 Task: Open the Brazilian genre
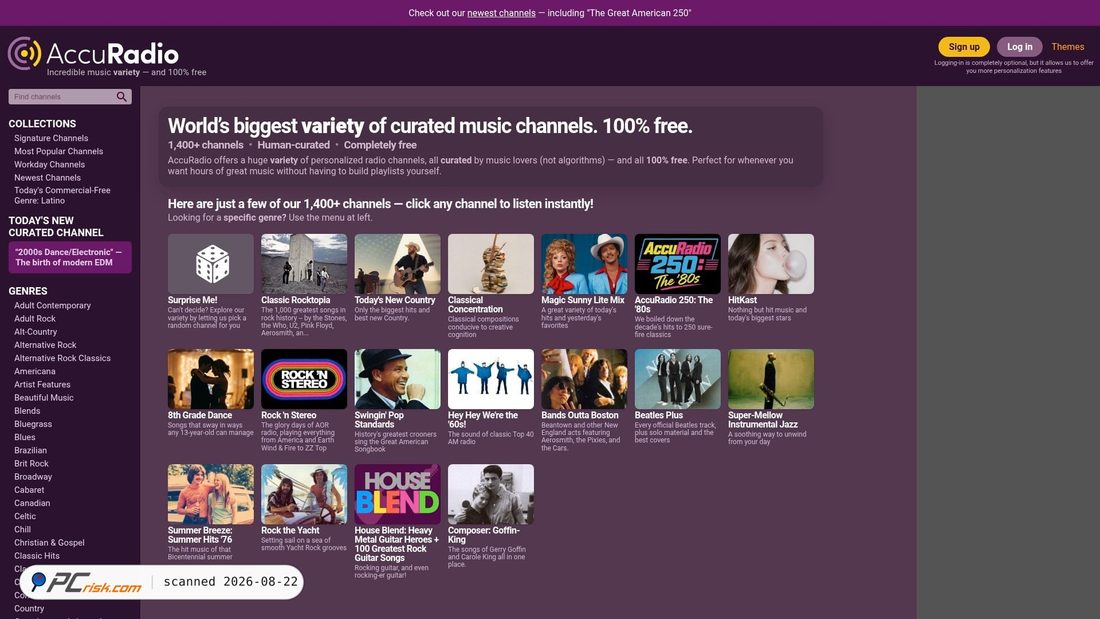point(30,451)
